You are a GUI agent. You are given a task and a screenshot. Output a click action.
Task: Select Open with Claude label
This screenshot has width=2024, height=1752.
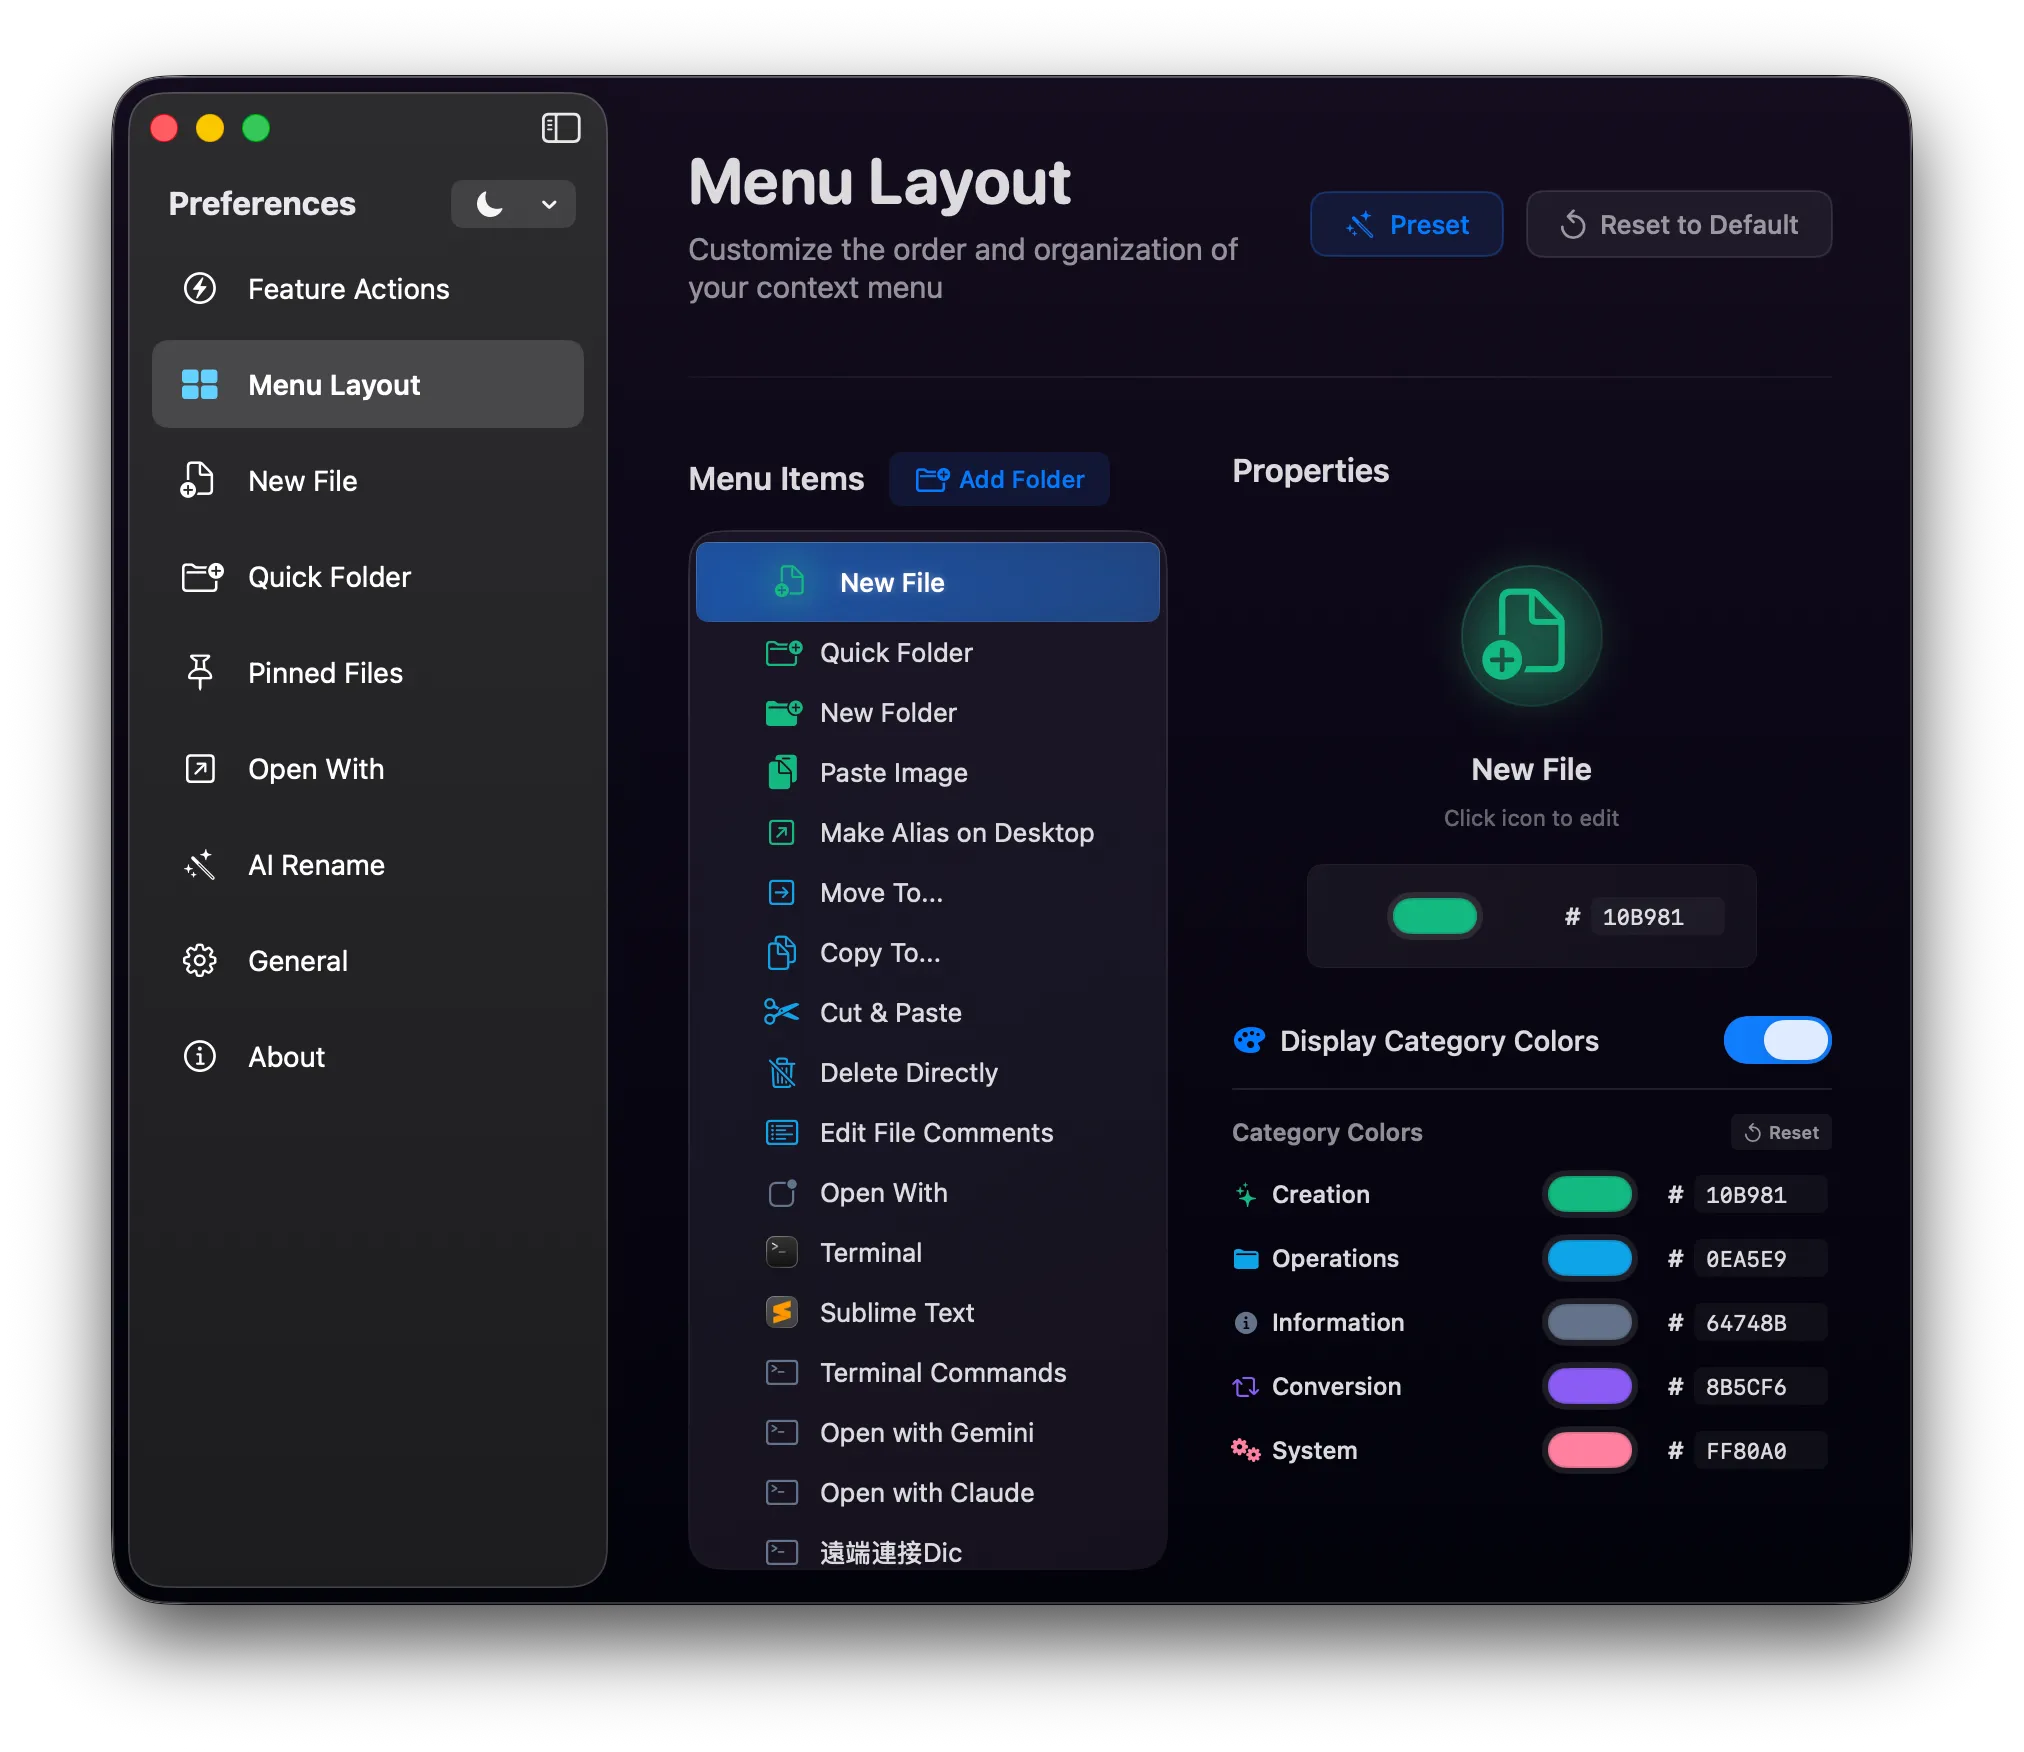tap(927, 1492)
